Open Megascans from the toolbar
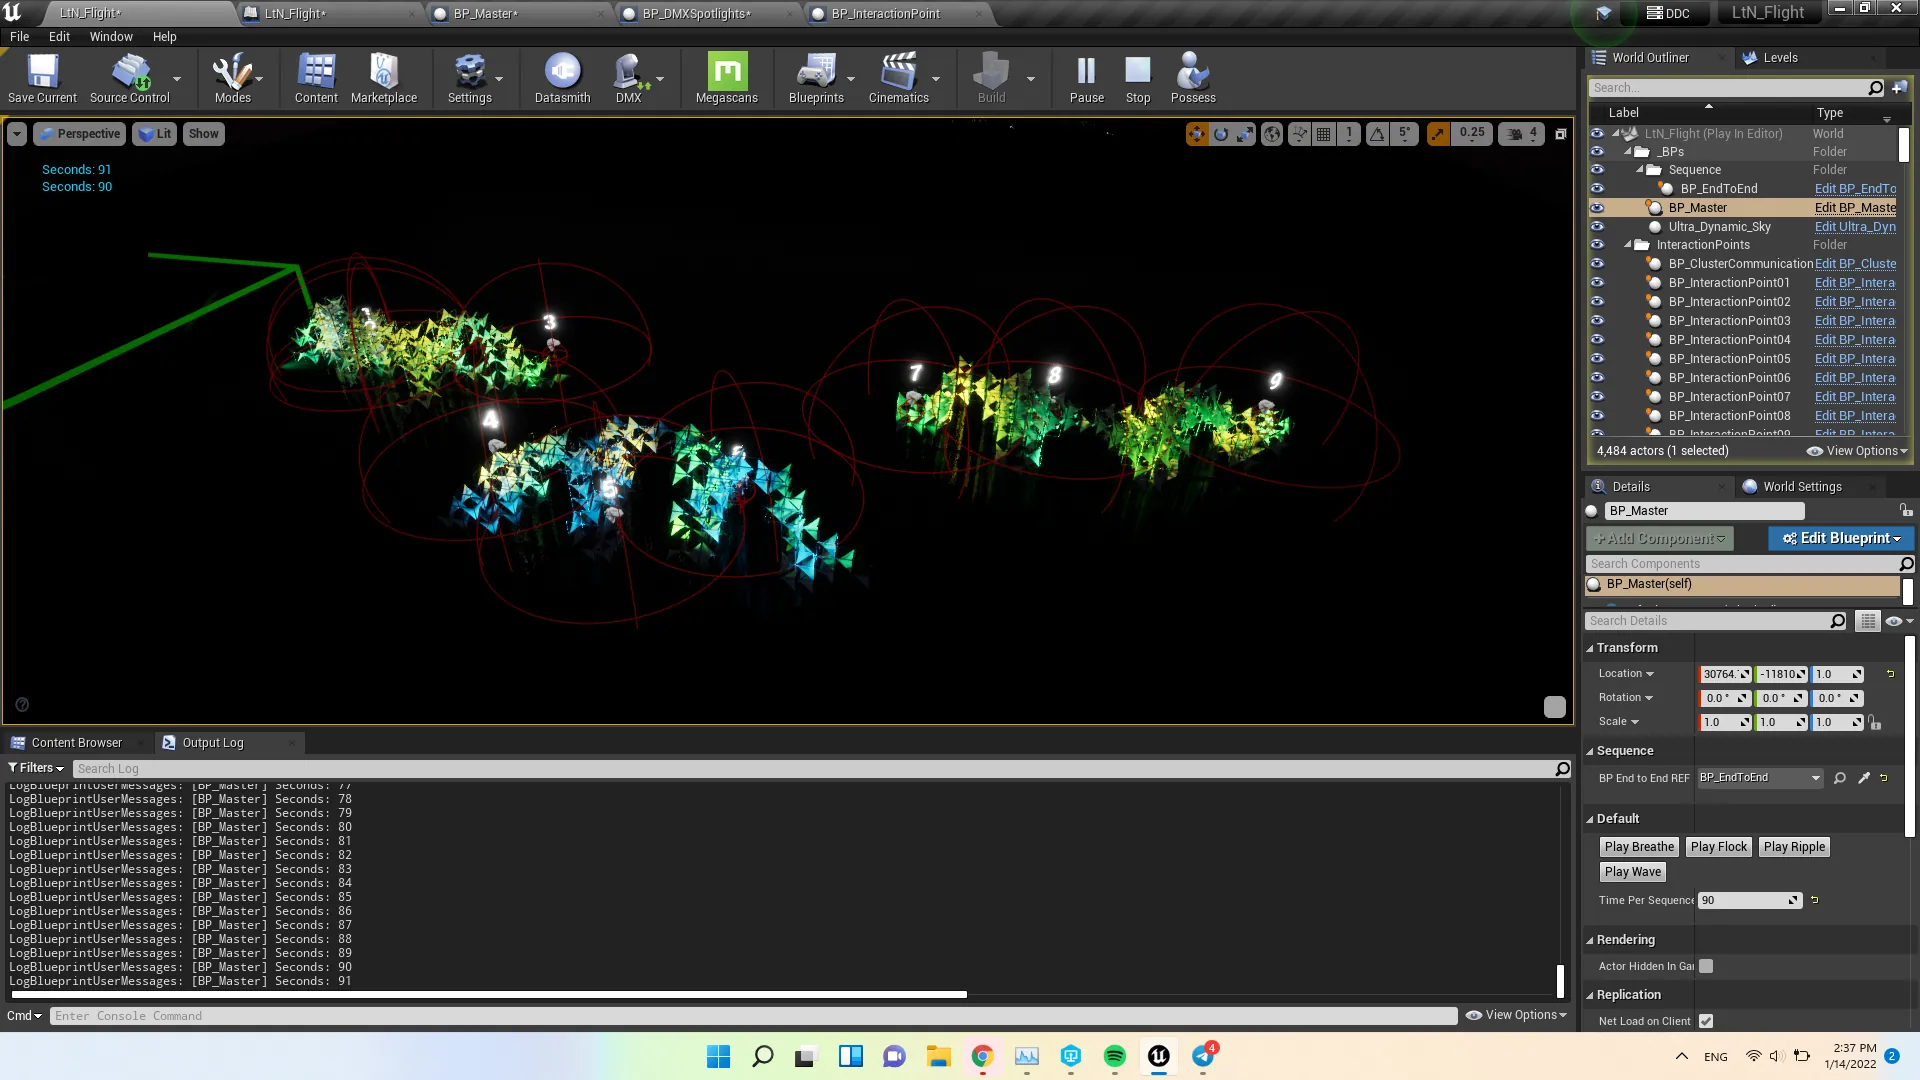The height and width of the screenshot is (1080, 1920). [x=727, y=78]
